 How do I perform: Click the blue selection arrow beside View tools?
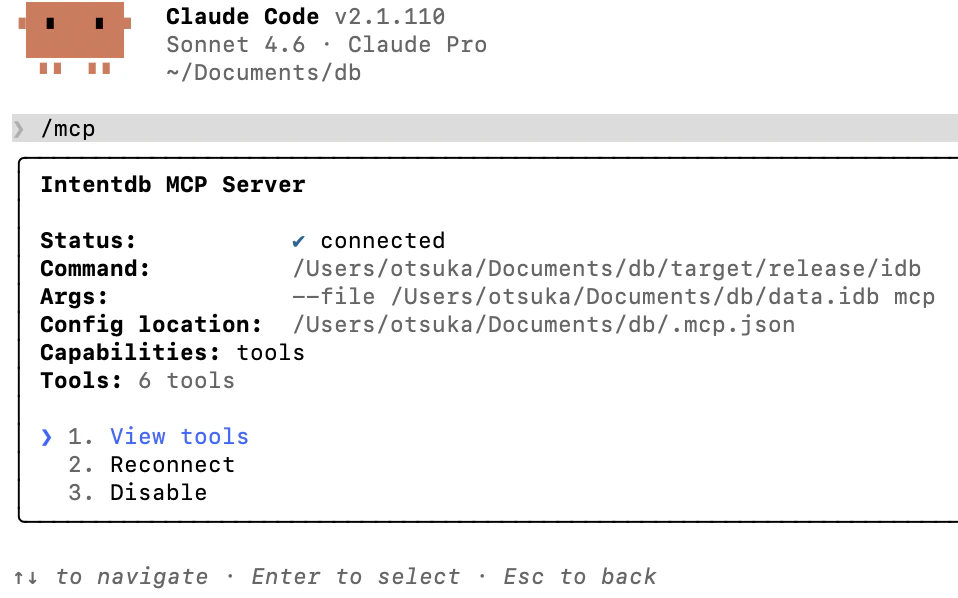(46, 437)
